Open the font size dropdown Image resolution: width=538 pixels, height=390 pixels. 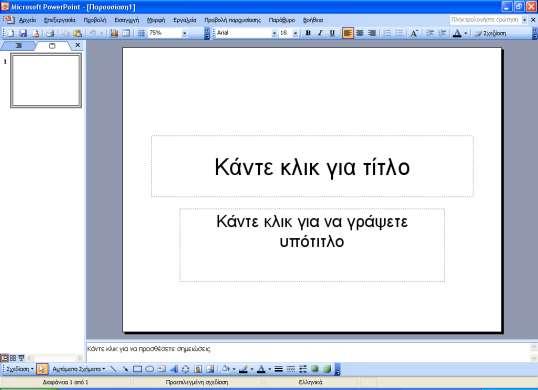[x=295, y=33]
